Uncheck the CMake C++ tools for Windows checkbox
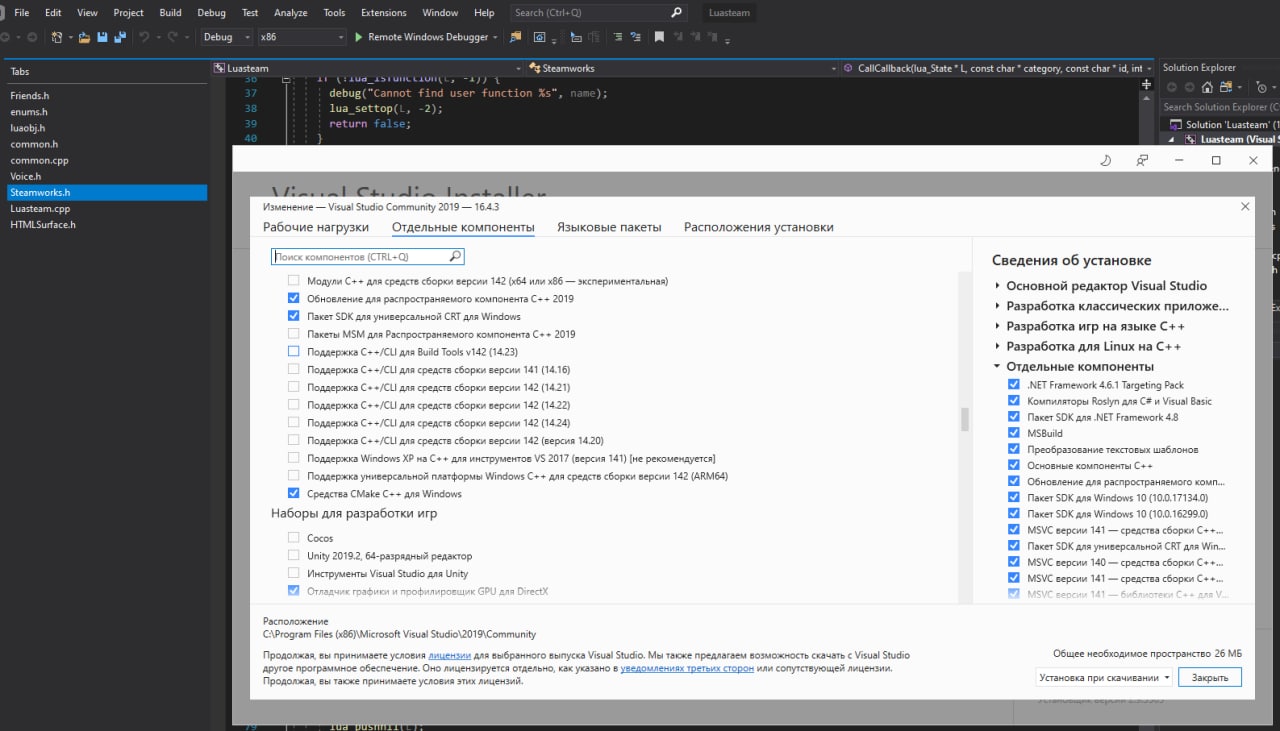Viewport: 1280px width, 731px height. 293,493
